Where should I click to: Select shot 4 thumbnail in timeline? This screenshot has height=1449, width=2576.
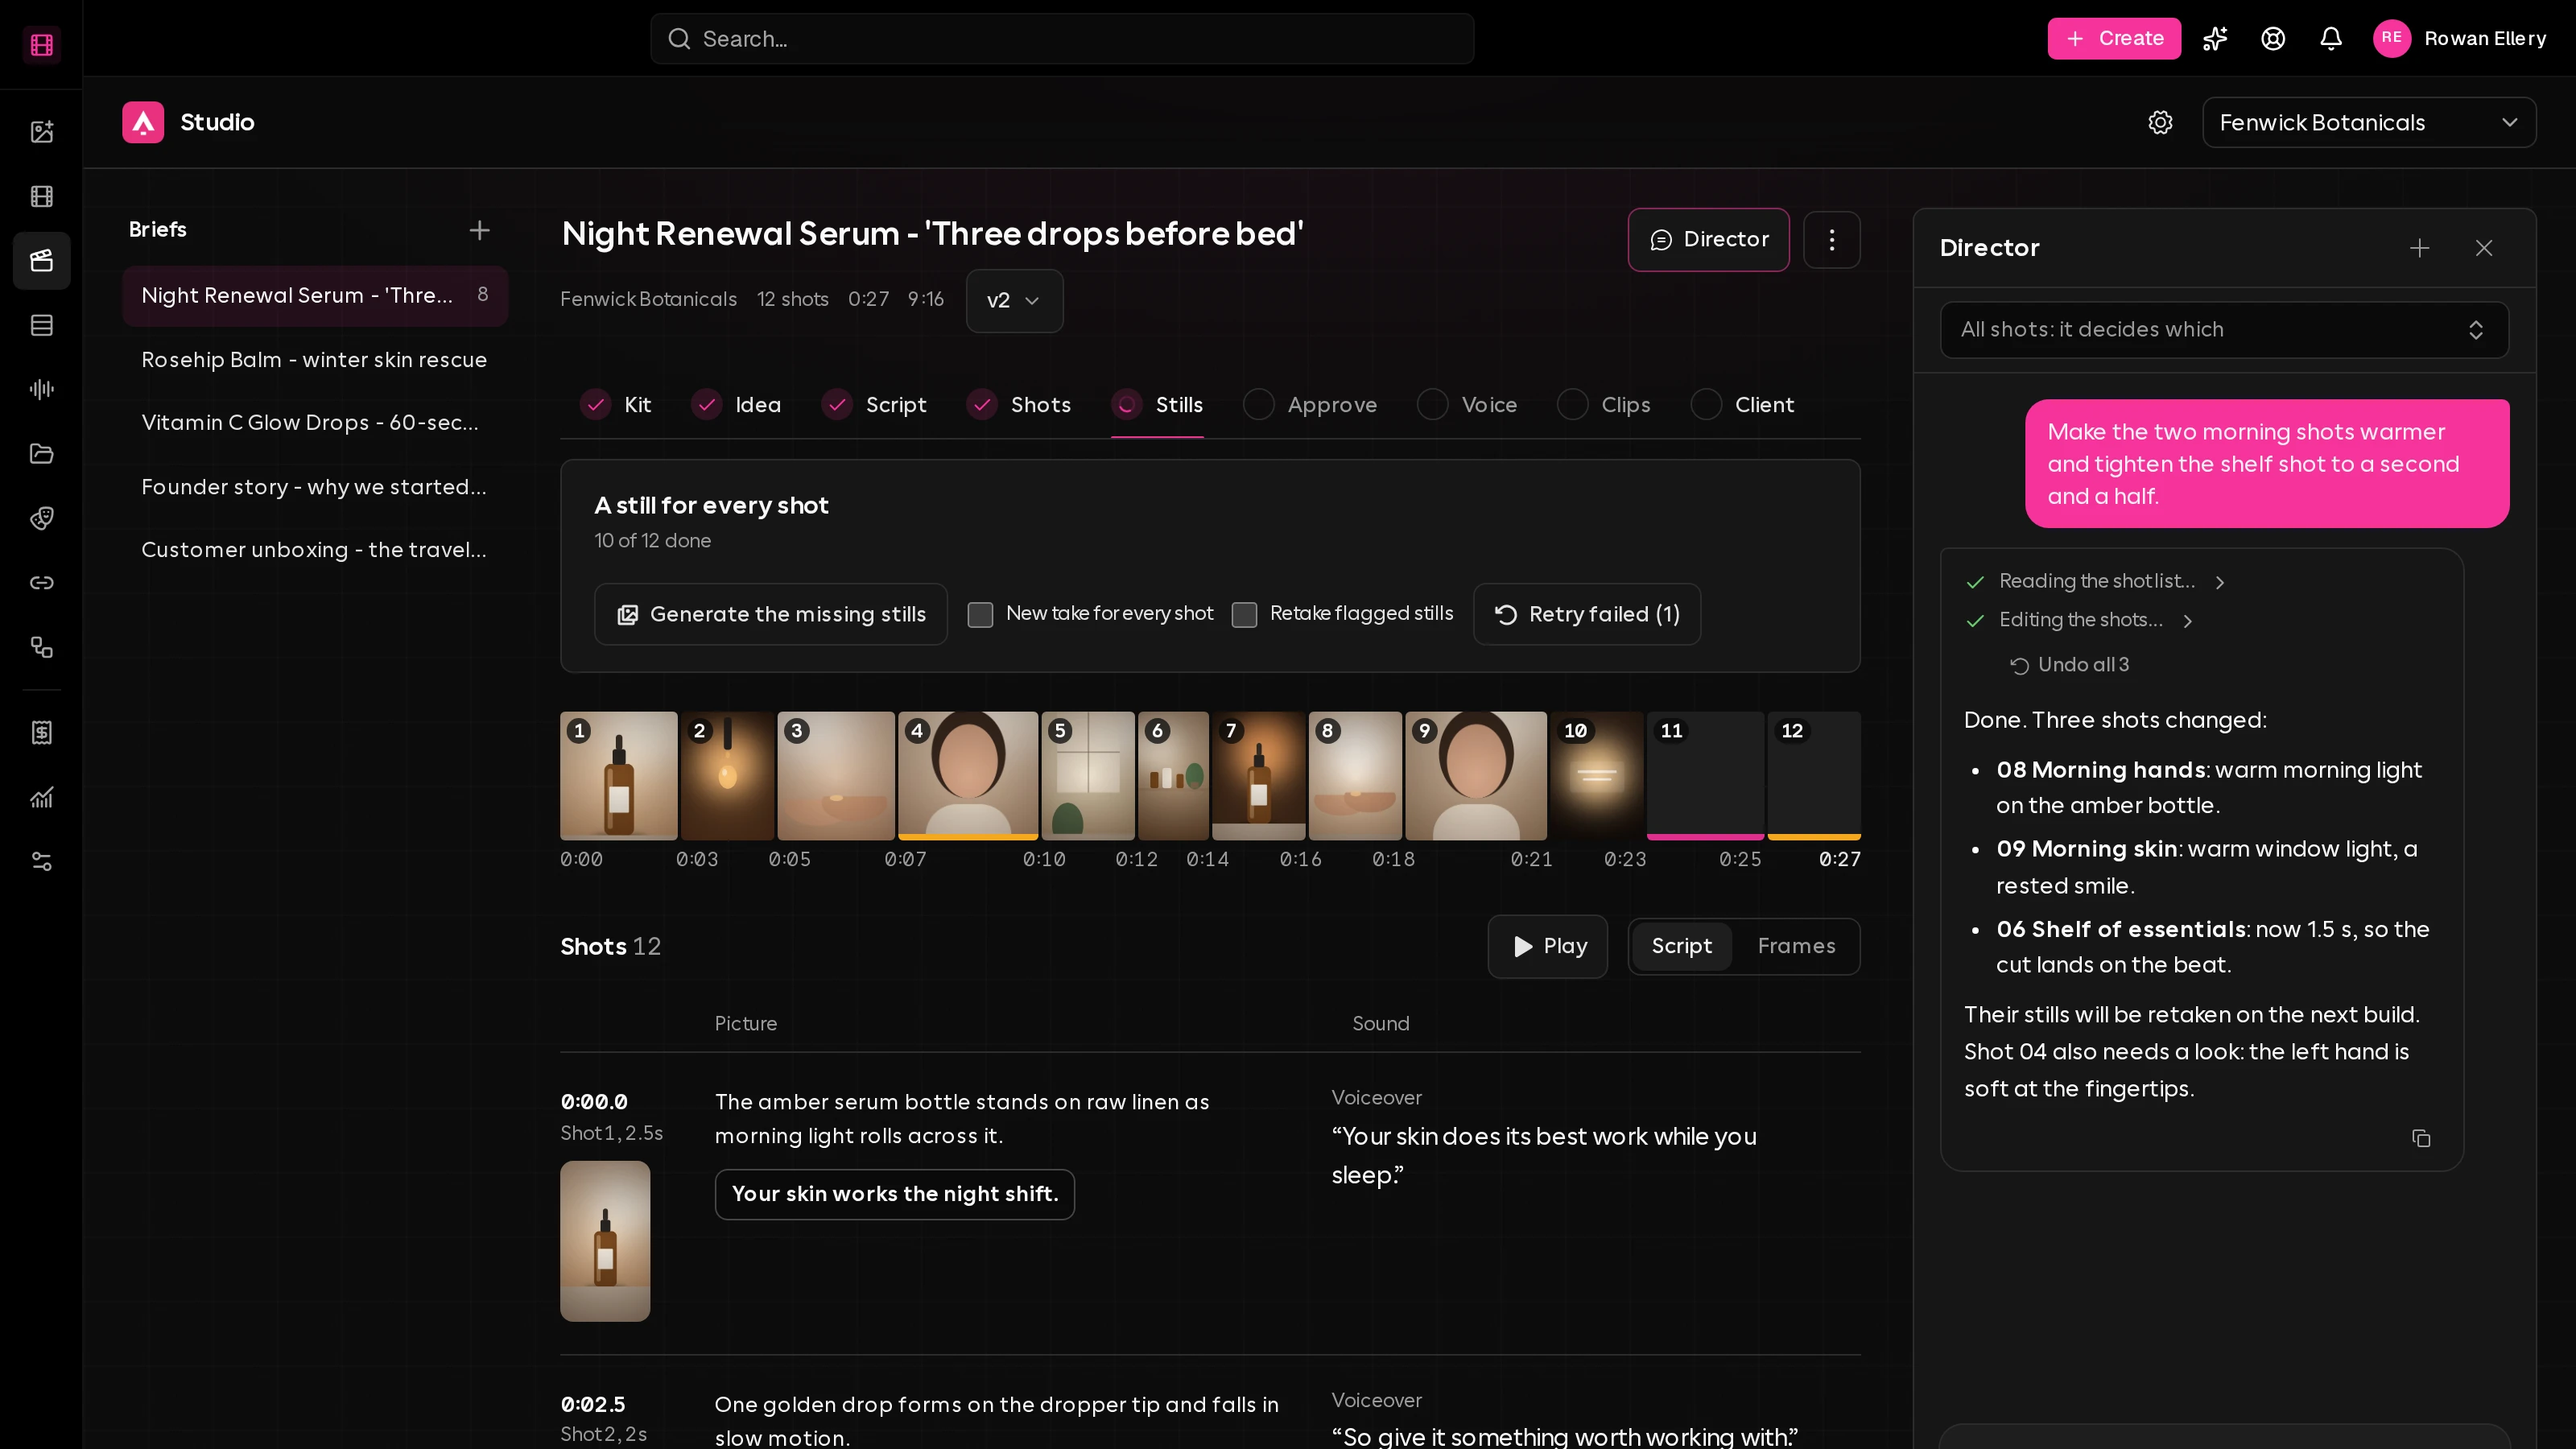pyautogui.click(x=967, y=775)
